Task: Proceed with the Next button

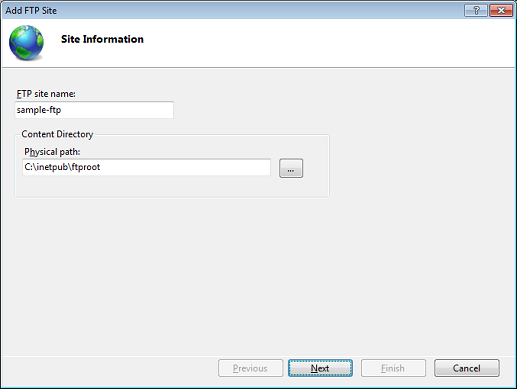Action: point(320,368)
